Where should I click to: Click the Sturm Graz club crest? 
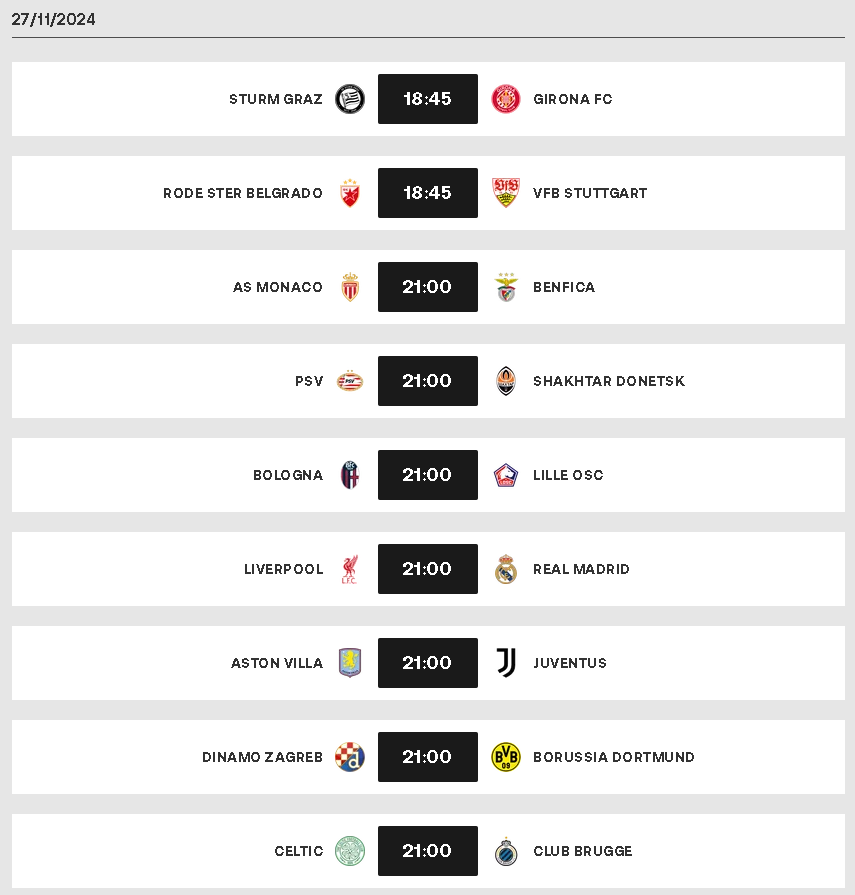(349, 99)
